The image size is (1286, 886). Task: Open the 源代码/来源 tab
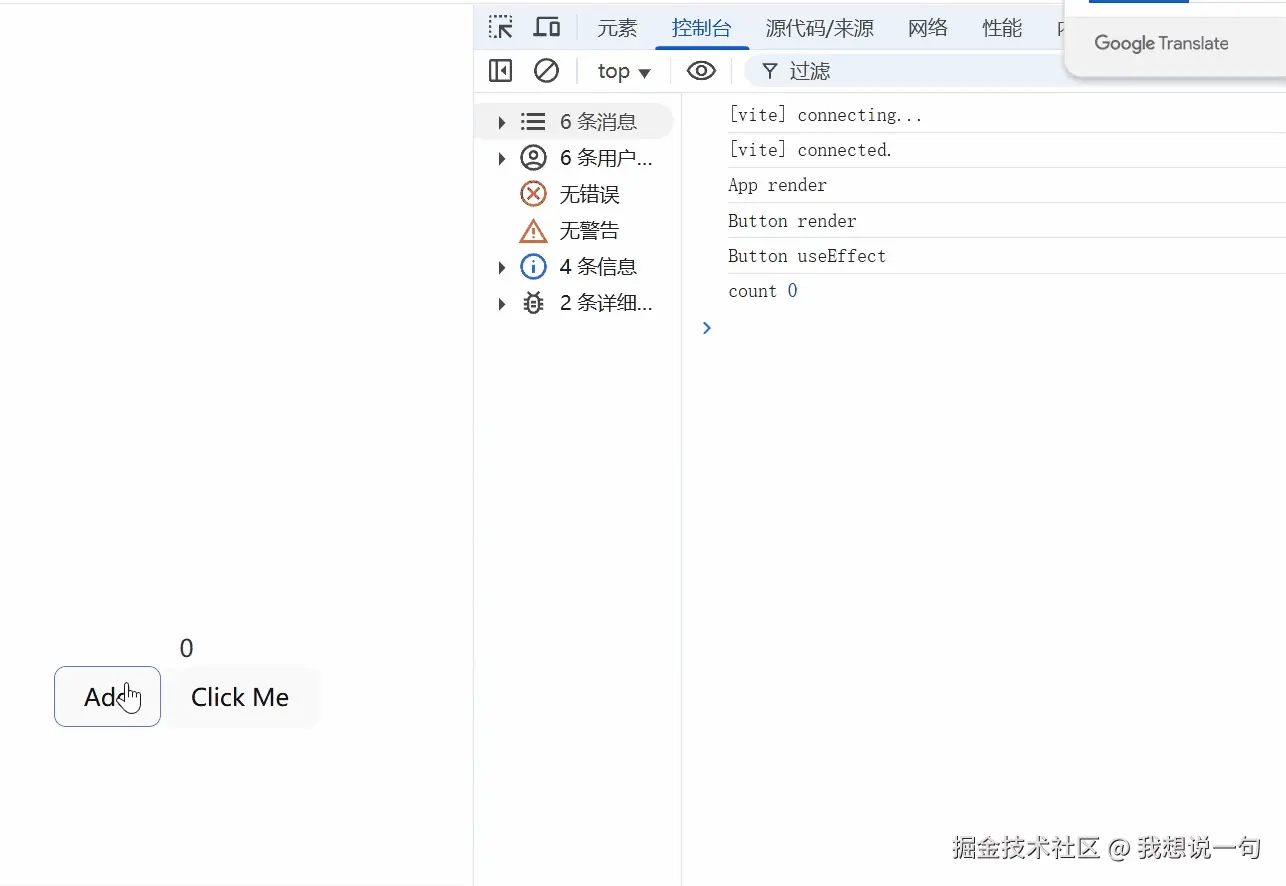820,28
